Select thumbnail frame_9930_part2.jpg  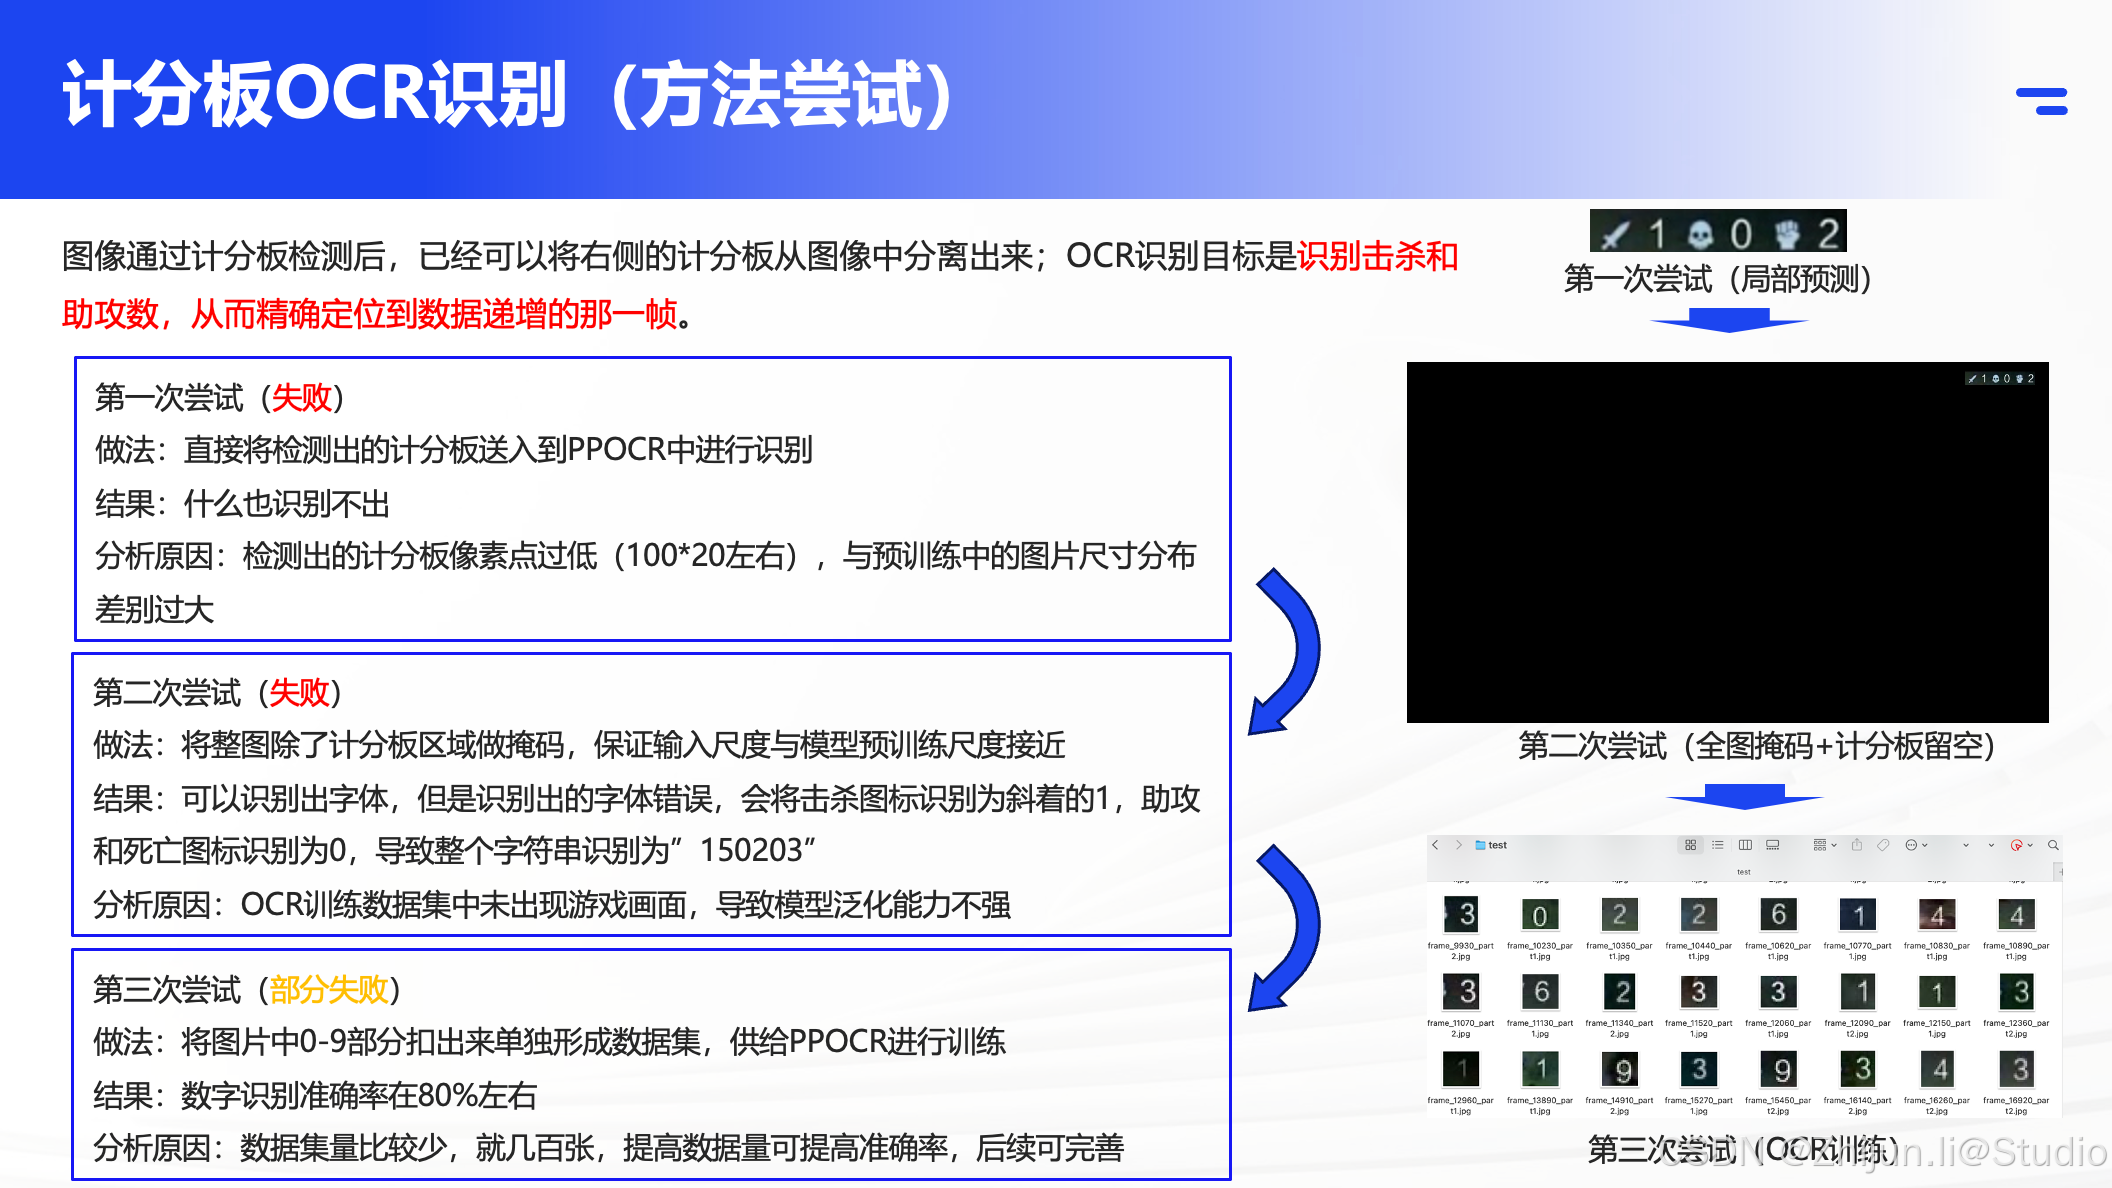1461,914
